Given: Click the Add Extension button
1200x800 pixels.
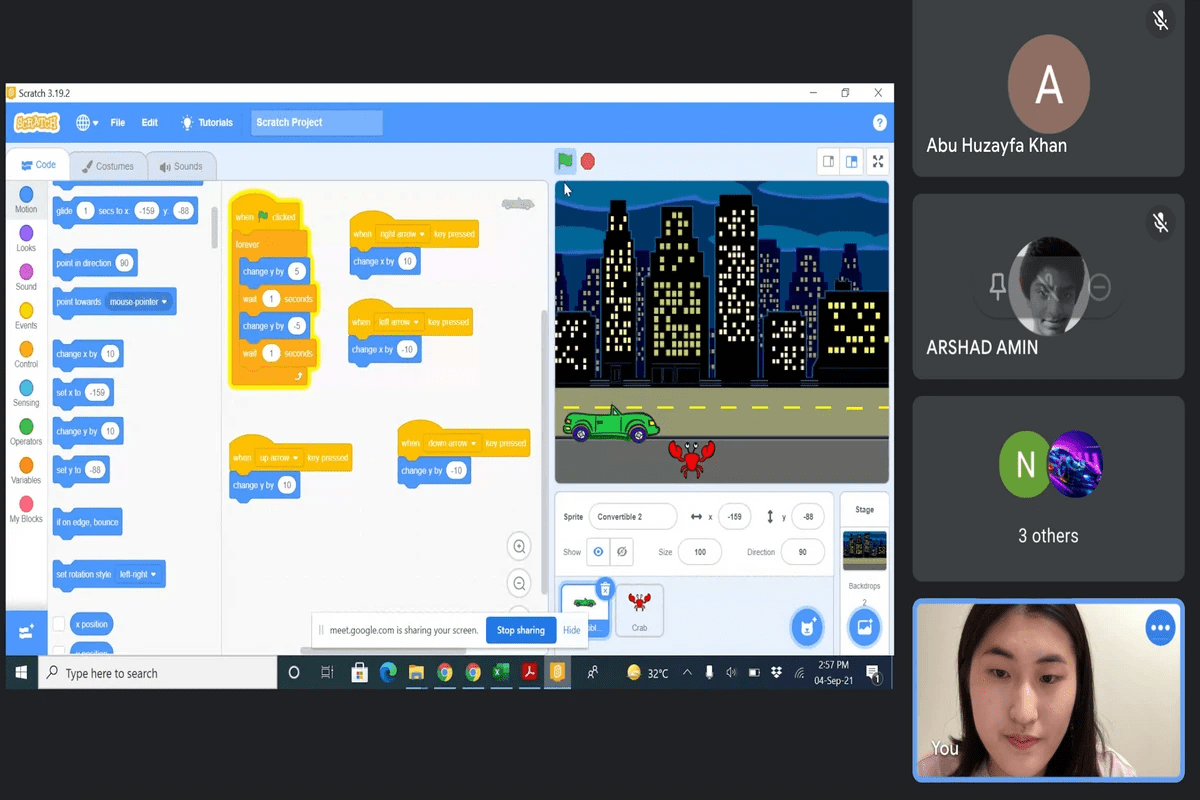Looking at the screenshot, I should pyautogui.click(x=26, y=631).
